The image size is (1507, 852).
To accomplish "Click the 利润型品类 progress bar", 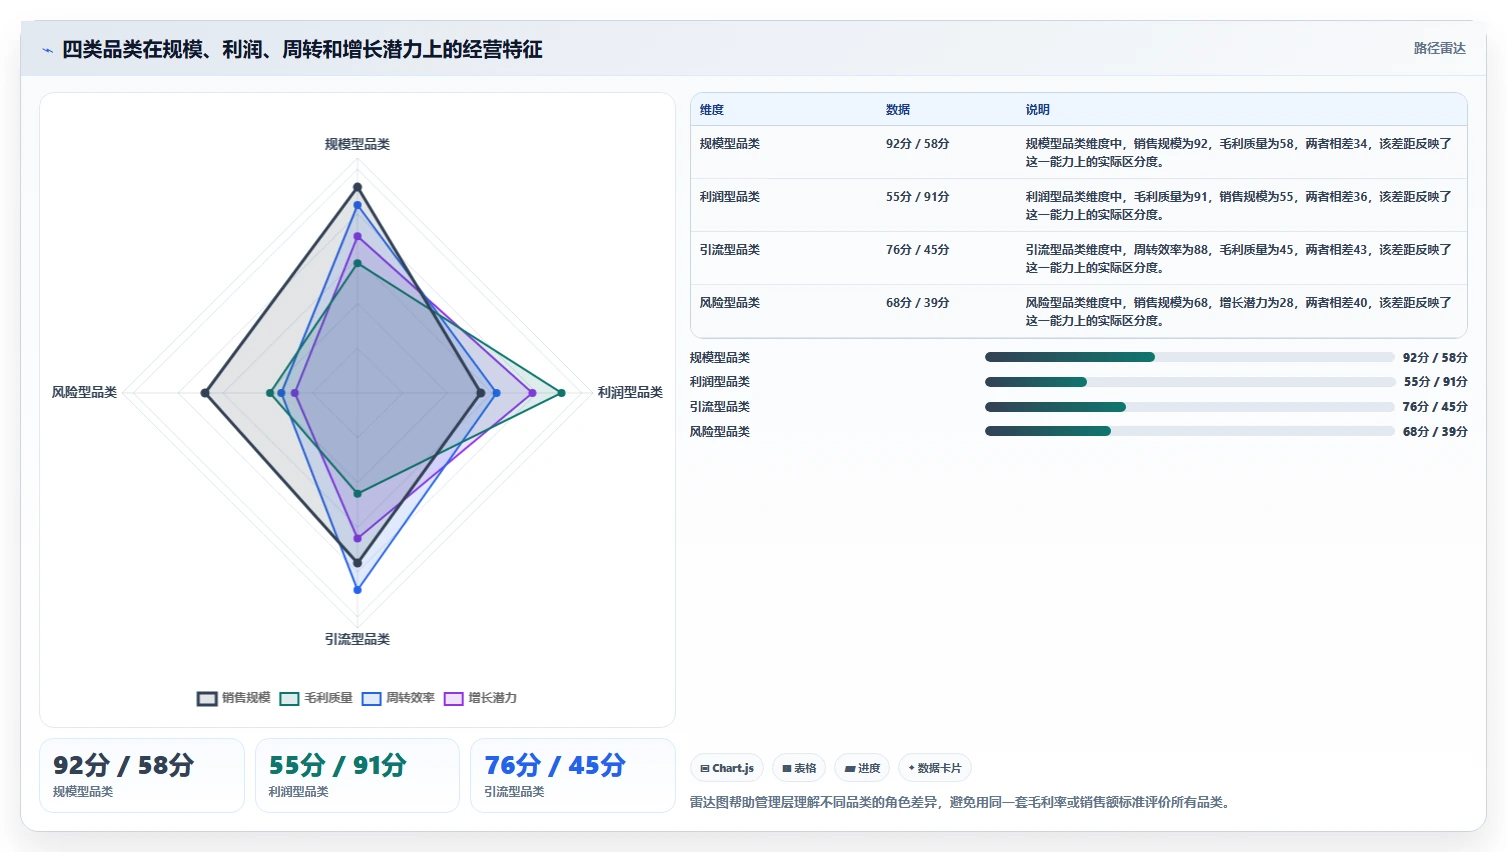I will [x=1189, y=382].
